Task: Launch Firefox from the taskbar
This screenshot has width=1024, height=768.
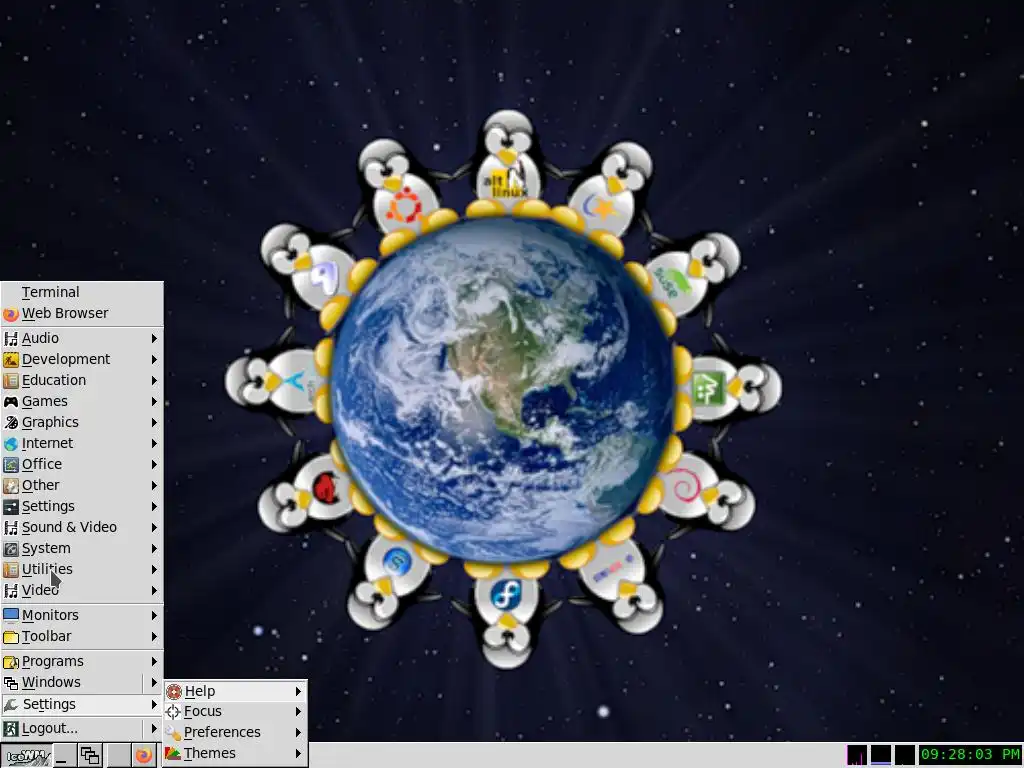Action: tap(143, 756)
